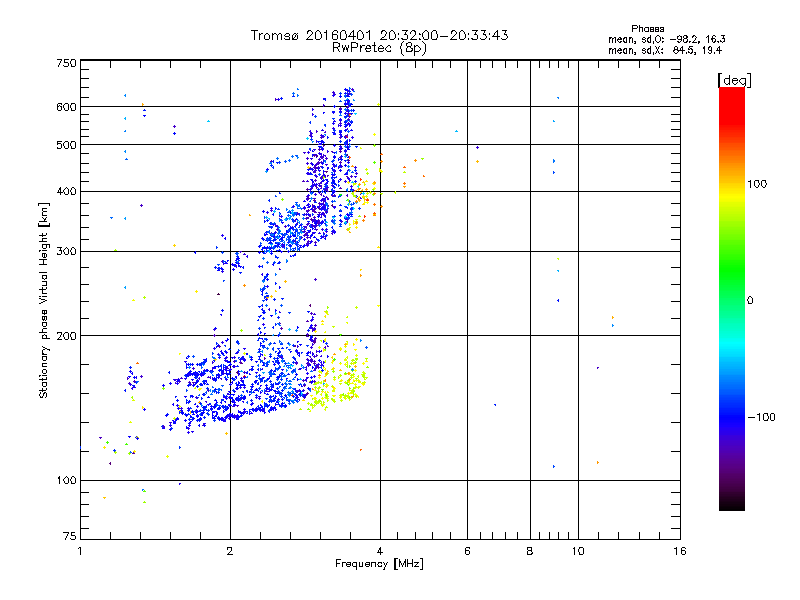
Task: Click the subtitle 'RwPretec (8p)'
Action: coord(379,48)
